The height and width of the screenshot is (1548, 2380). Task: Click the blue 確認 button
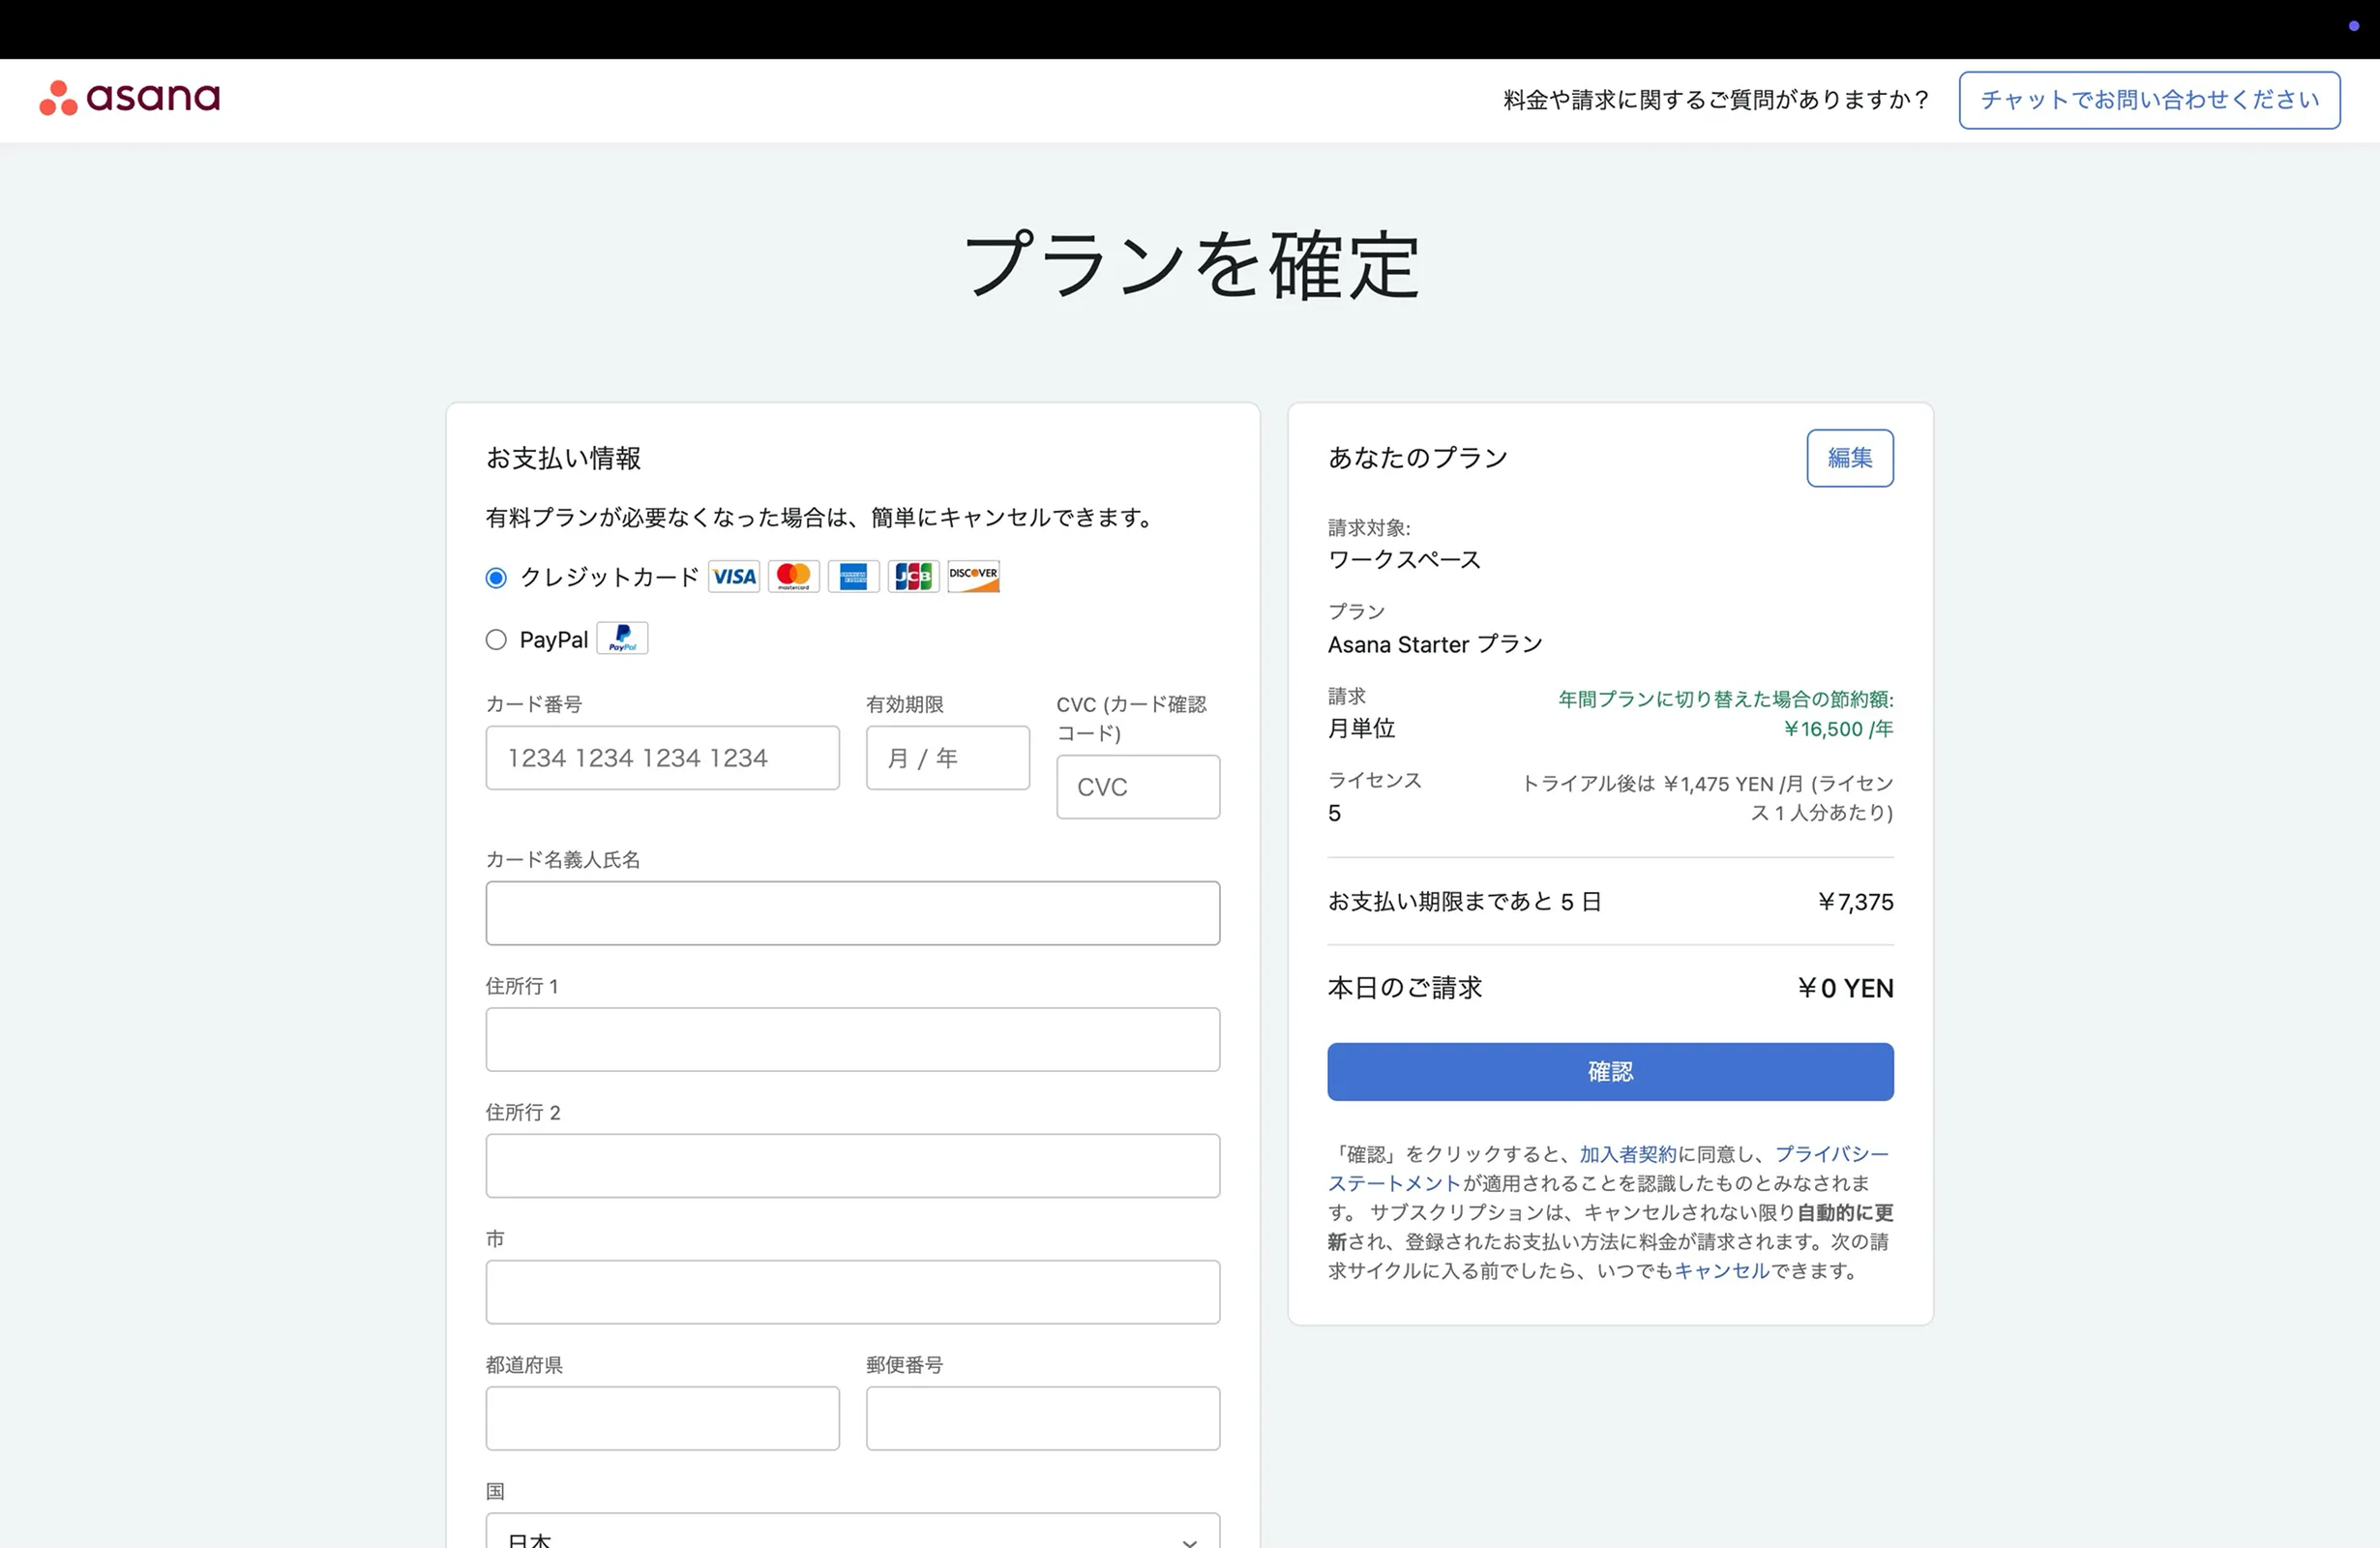[1610, 1072]
